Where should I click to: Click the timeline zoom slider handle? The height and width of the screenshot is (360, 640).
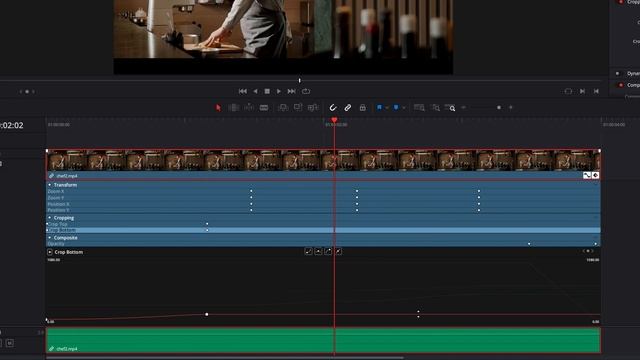499,108
